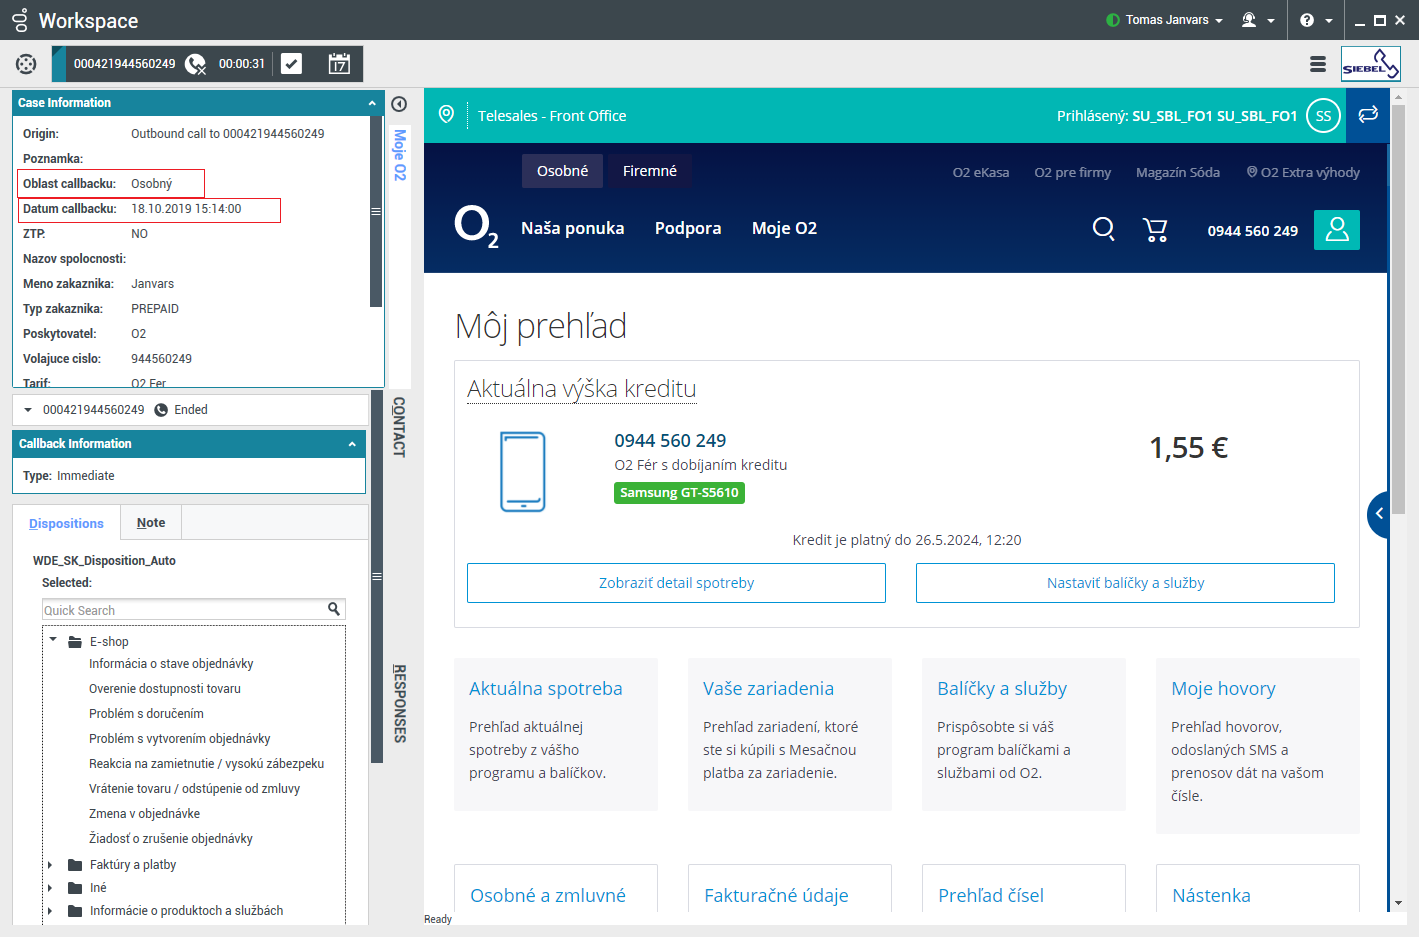Image resolution: width=1419 pixels, height=937 pixels.
Task: Click the Siebel logo button
Action: [x=1371, y=64]
